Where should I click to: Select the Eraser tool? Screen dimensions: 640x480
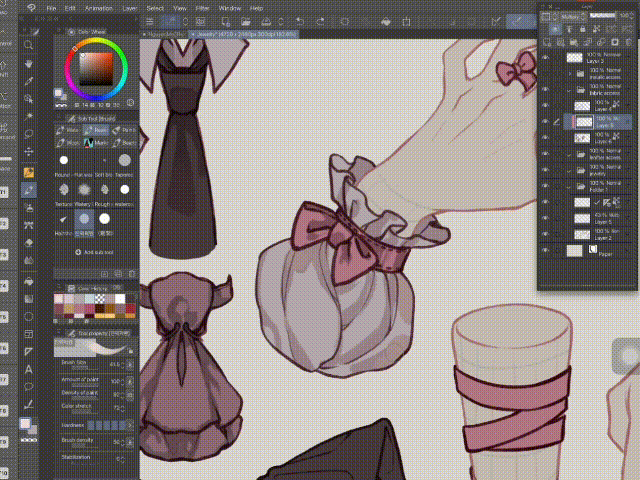pos(28,243)
